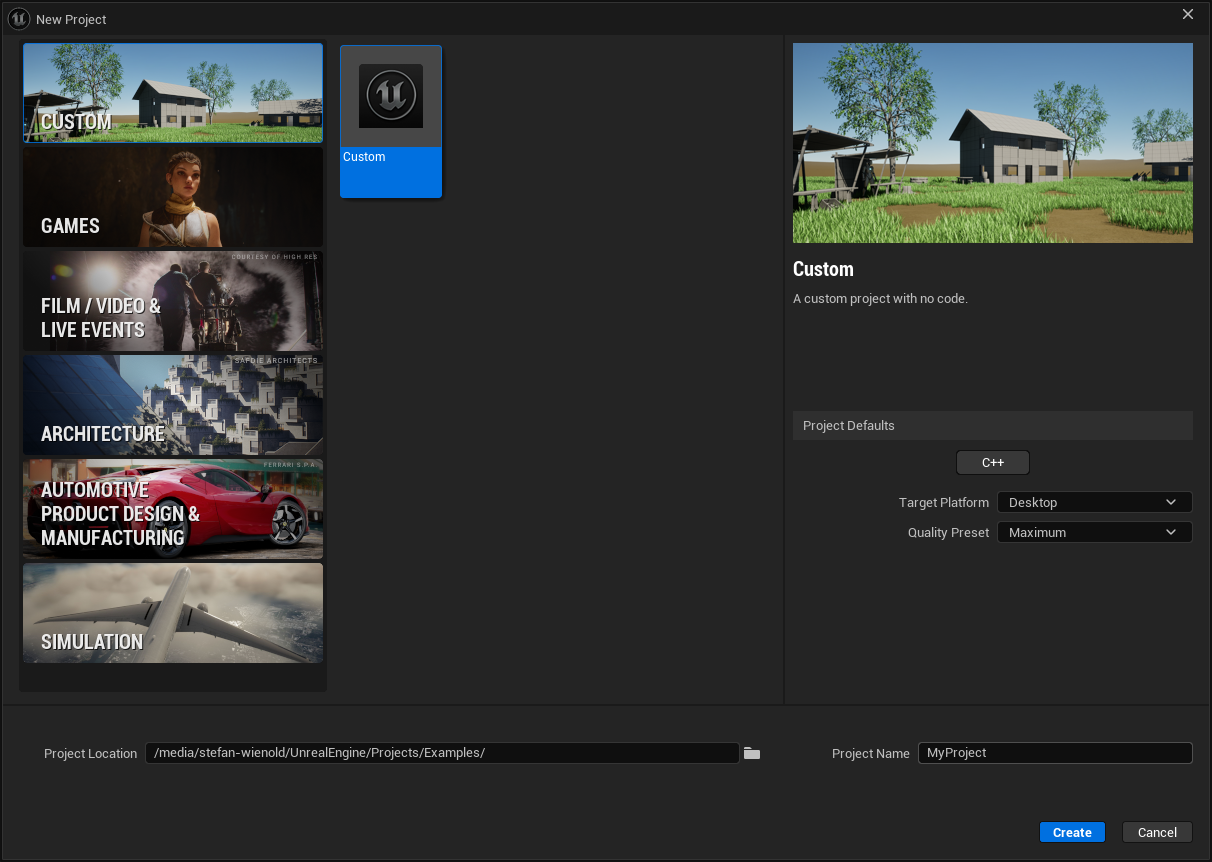Toggle the C++ project type button
Viewport: 1212px width, 862px height.
(992, 463)
